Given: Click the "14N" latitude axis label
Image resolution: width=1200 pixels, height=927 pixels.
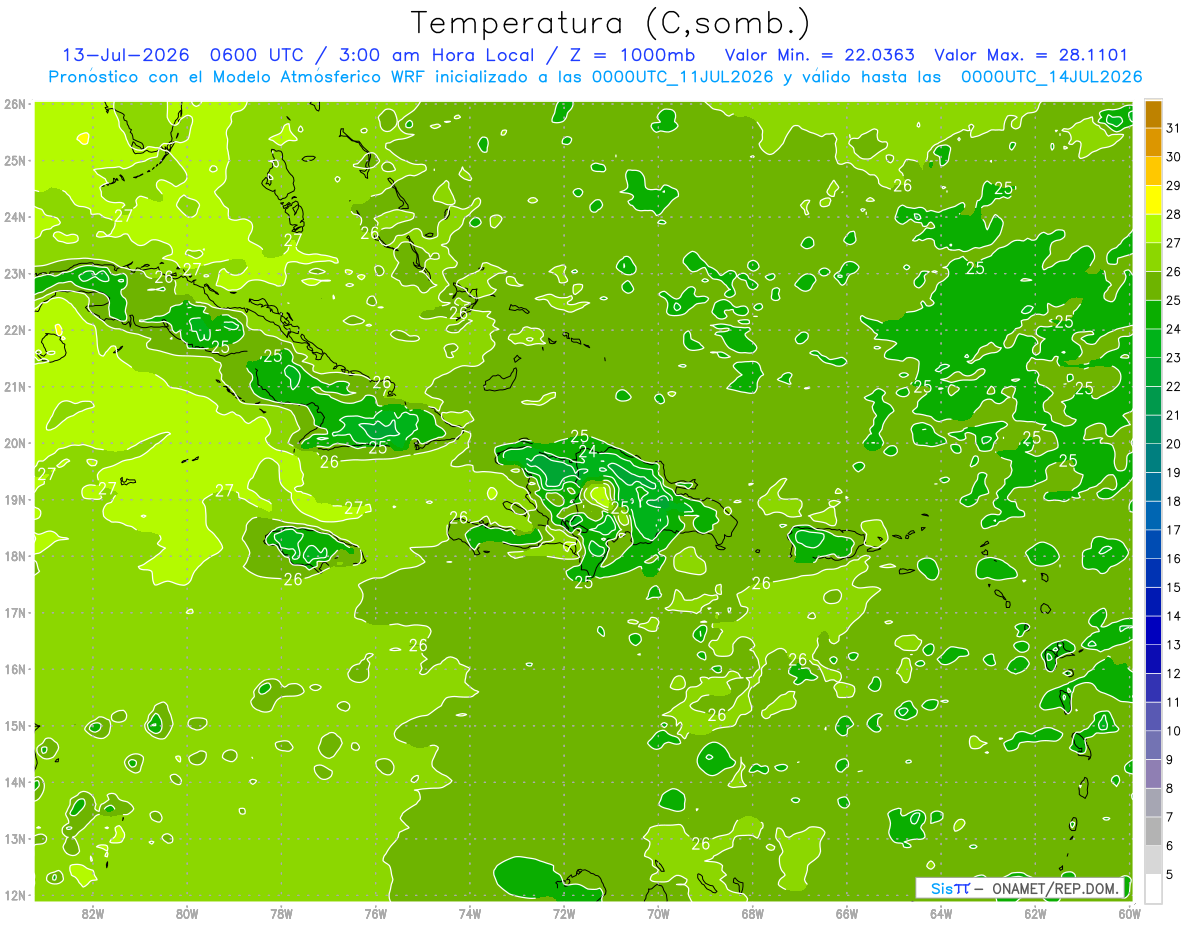Looking at the screenshot, I should point(15,782).
